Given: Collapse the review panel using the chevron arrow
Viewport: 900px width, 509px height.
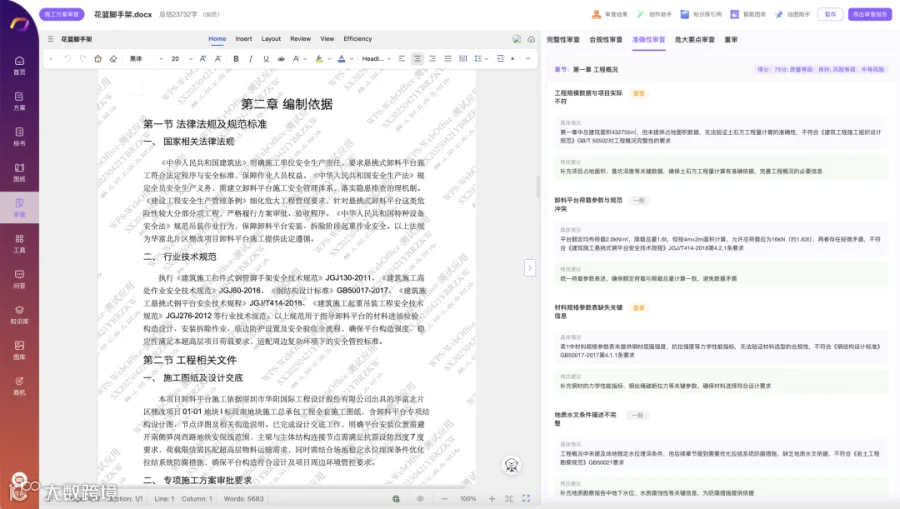Looking at the screenshot, I should point(530,267).
